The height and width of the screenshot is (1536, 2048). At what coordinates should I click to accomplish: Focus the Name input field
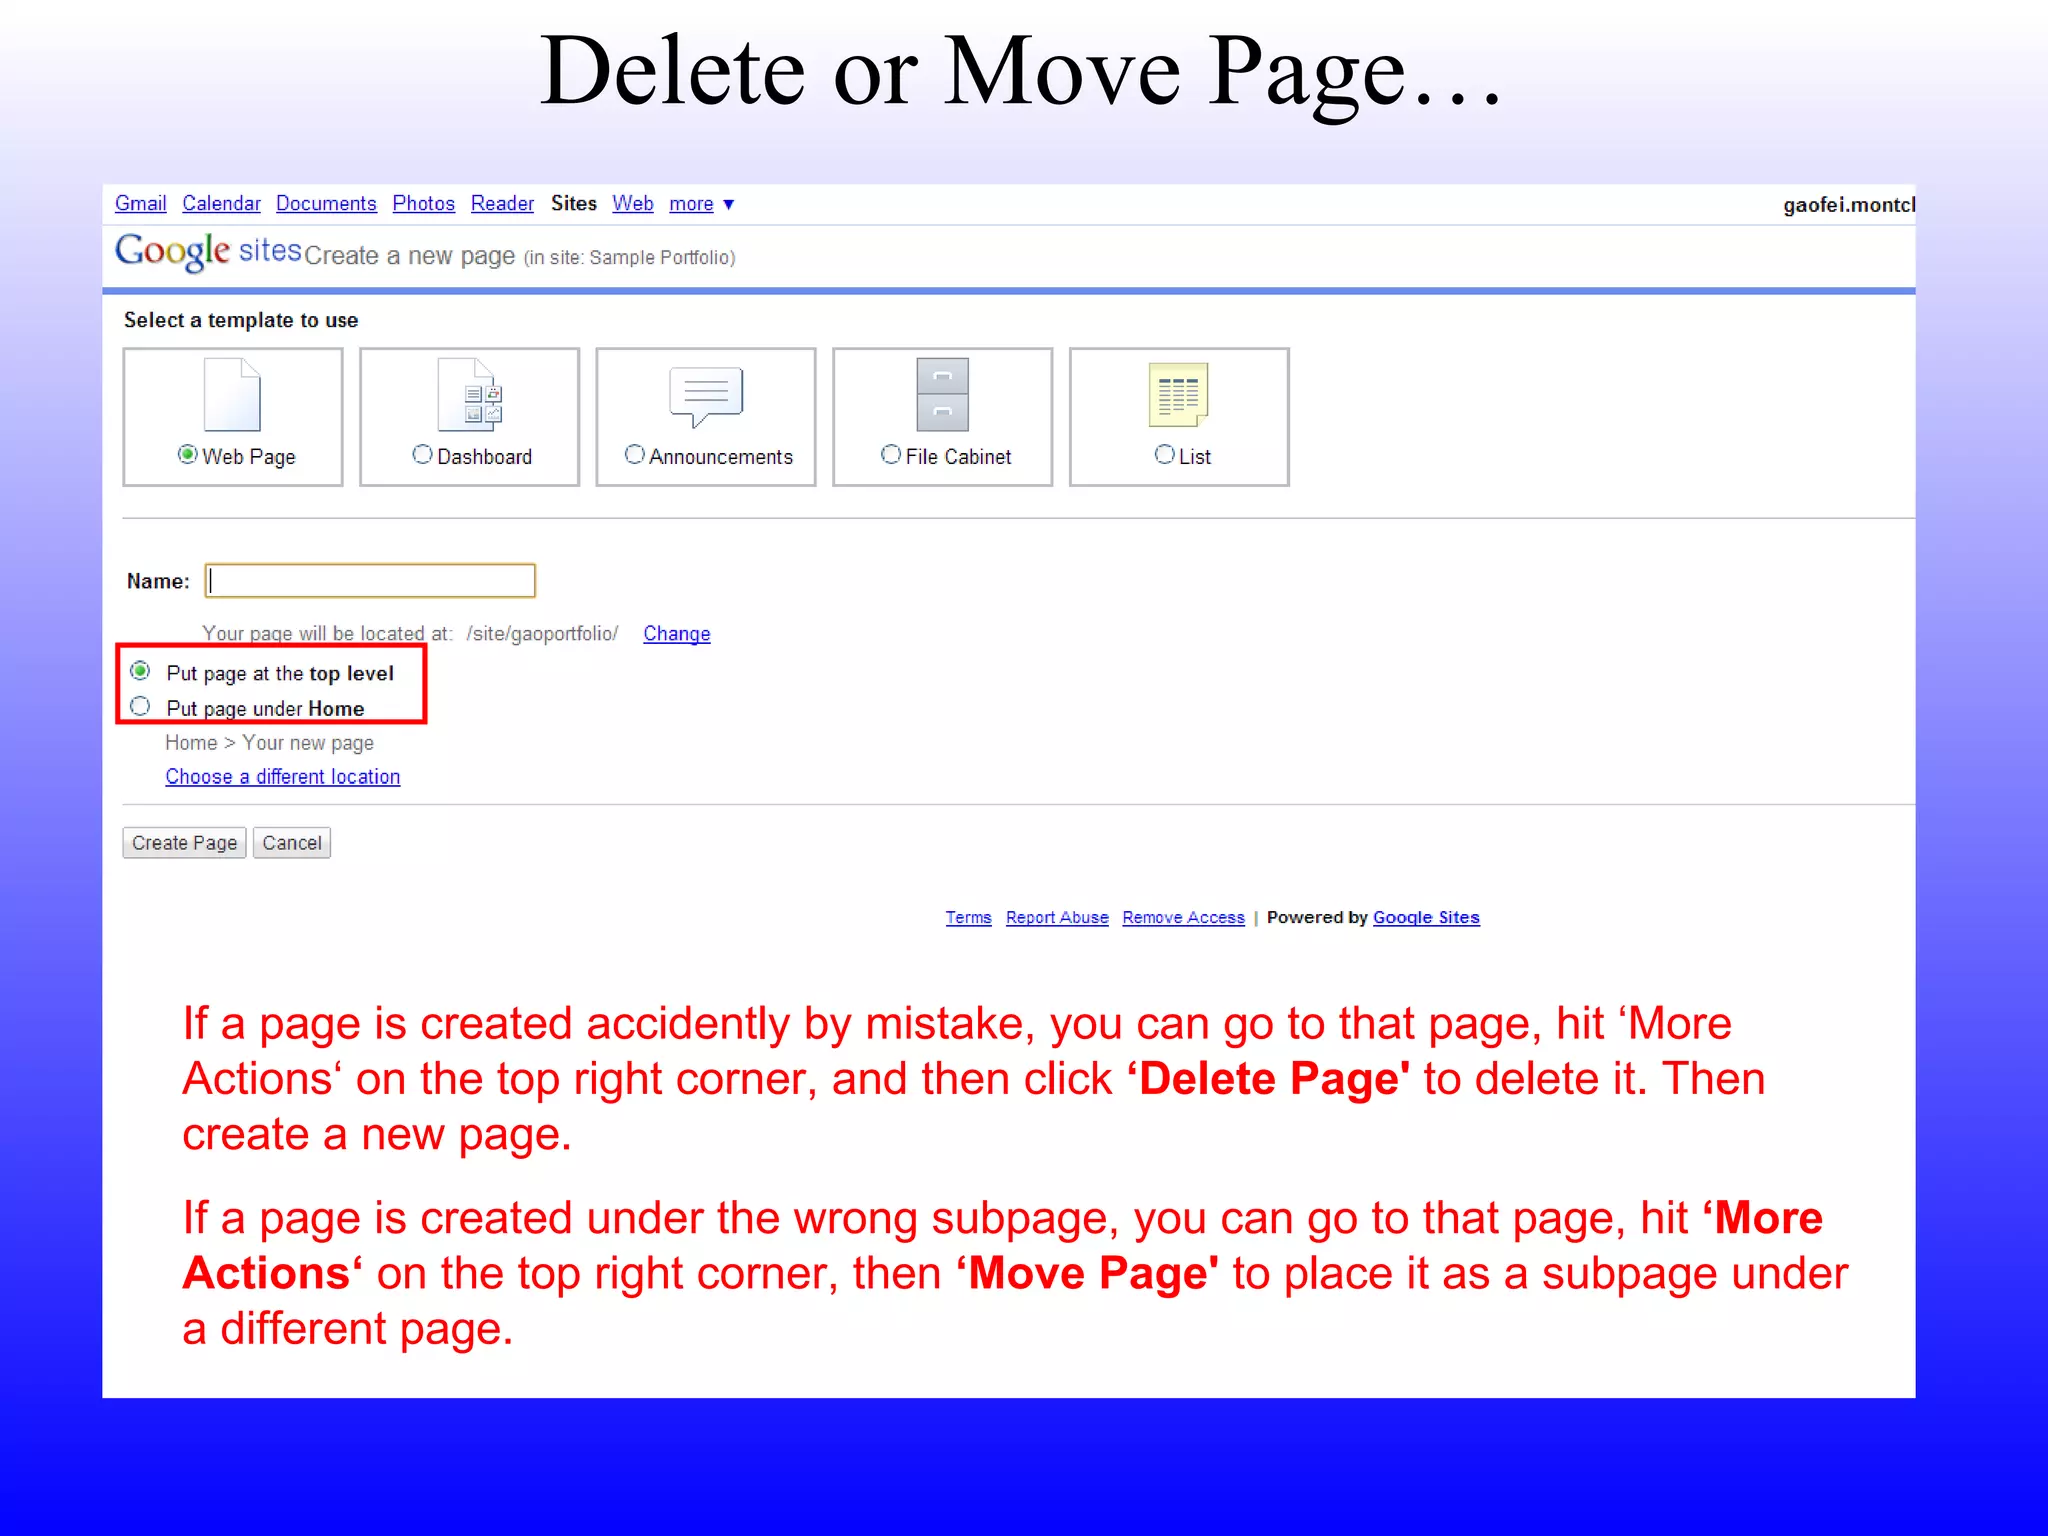370,581
